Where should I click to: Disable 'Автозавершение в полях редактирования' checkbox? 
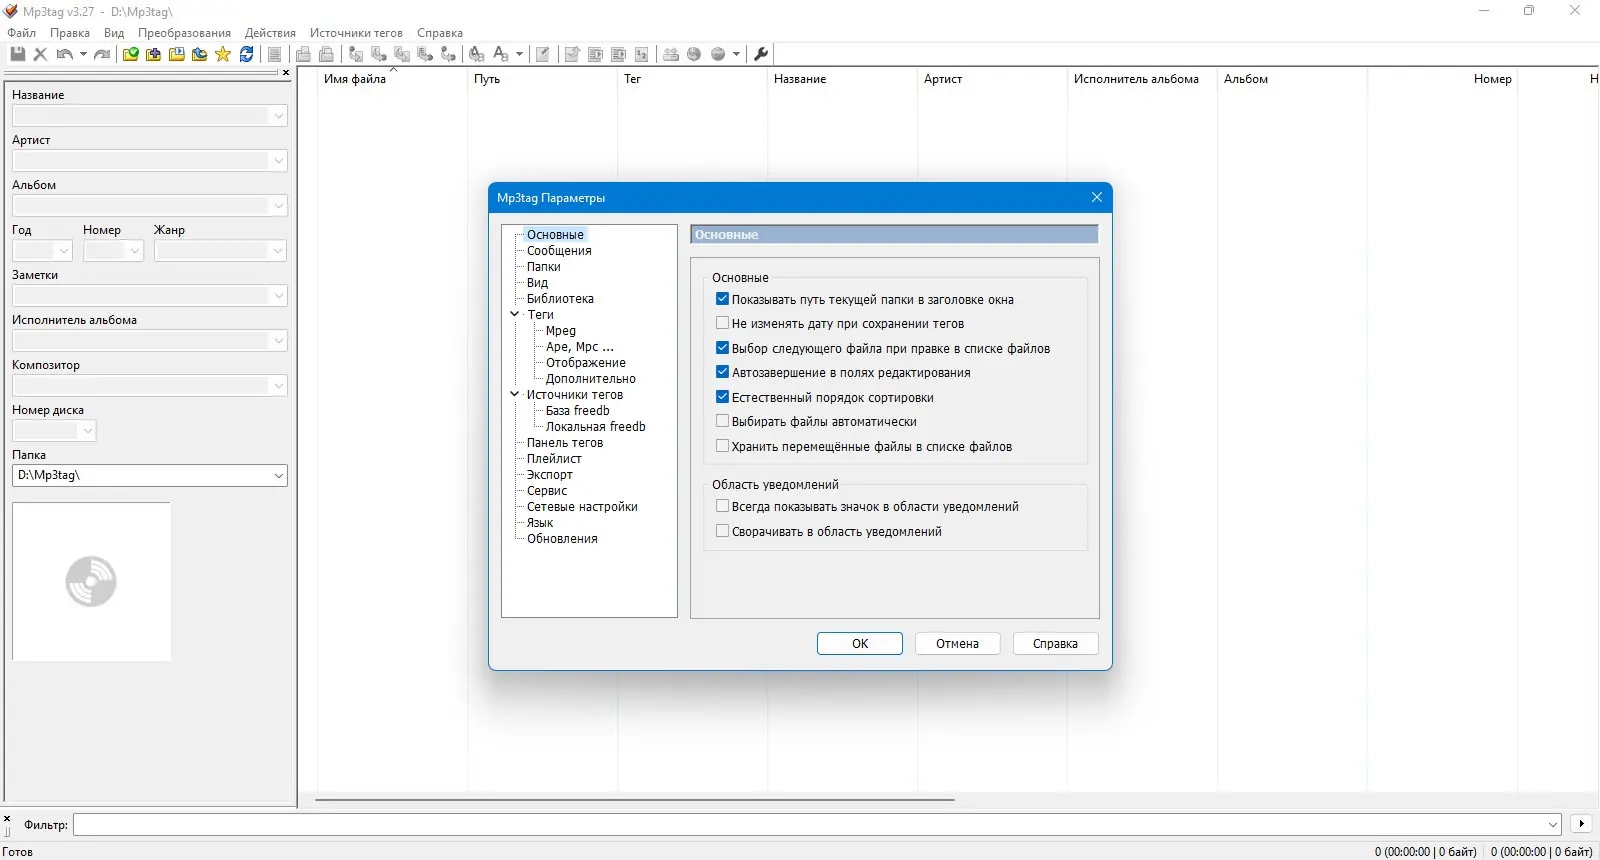[x=722, y=372]
